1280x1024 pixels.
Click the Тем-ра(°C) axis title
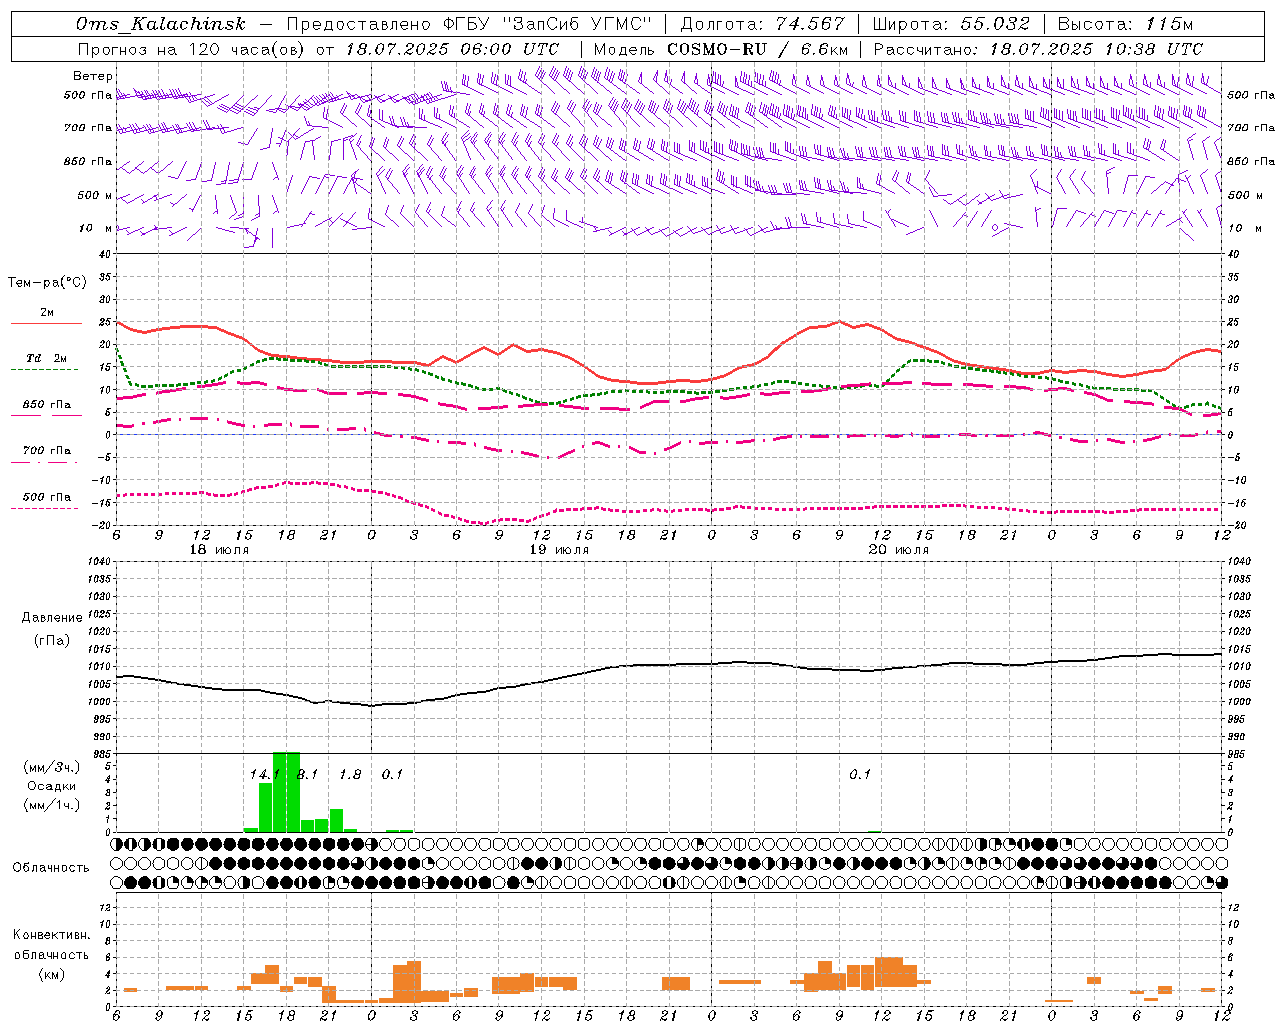[x=47, y=283]
